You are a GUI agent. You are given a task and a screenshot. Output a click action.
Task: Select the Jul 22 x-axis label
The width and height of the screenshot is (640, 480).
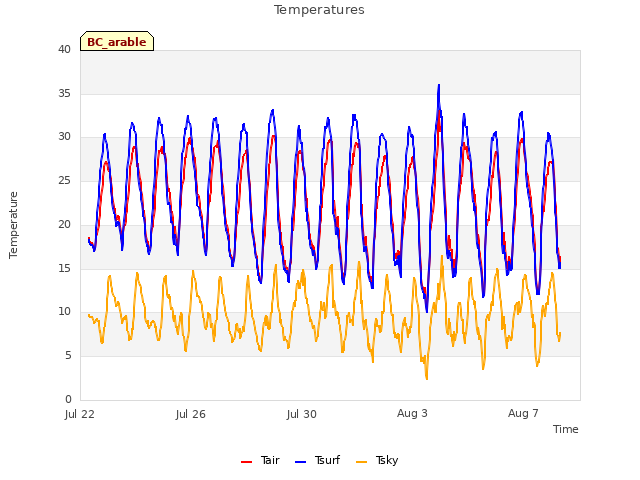pyautogui.click(x=80, y=414)
